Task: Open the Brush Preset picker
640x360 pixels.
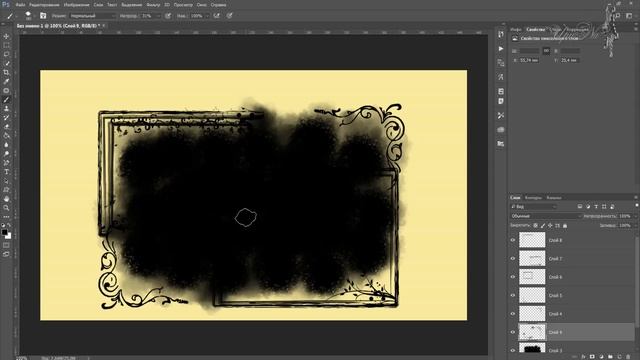Action: coord(28,16)
